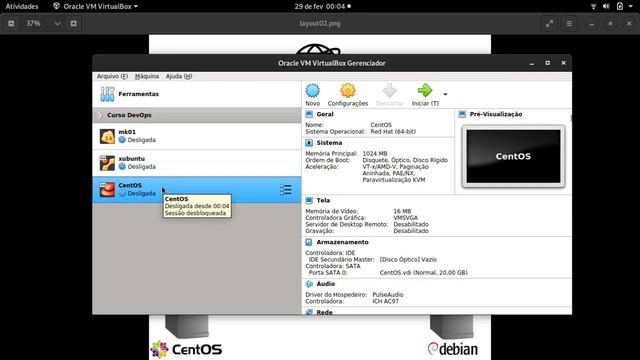Click the VMSVGA graphics controller value
640x360 pixels.
click(x=405, y=218)
